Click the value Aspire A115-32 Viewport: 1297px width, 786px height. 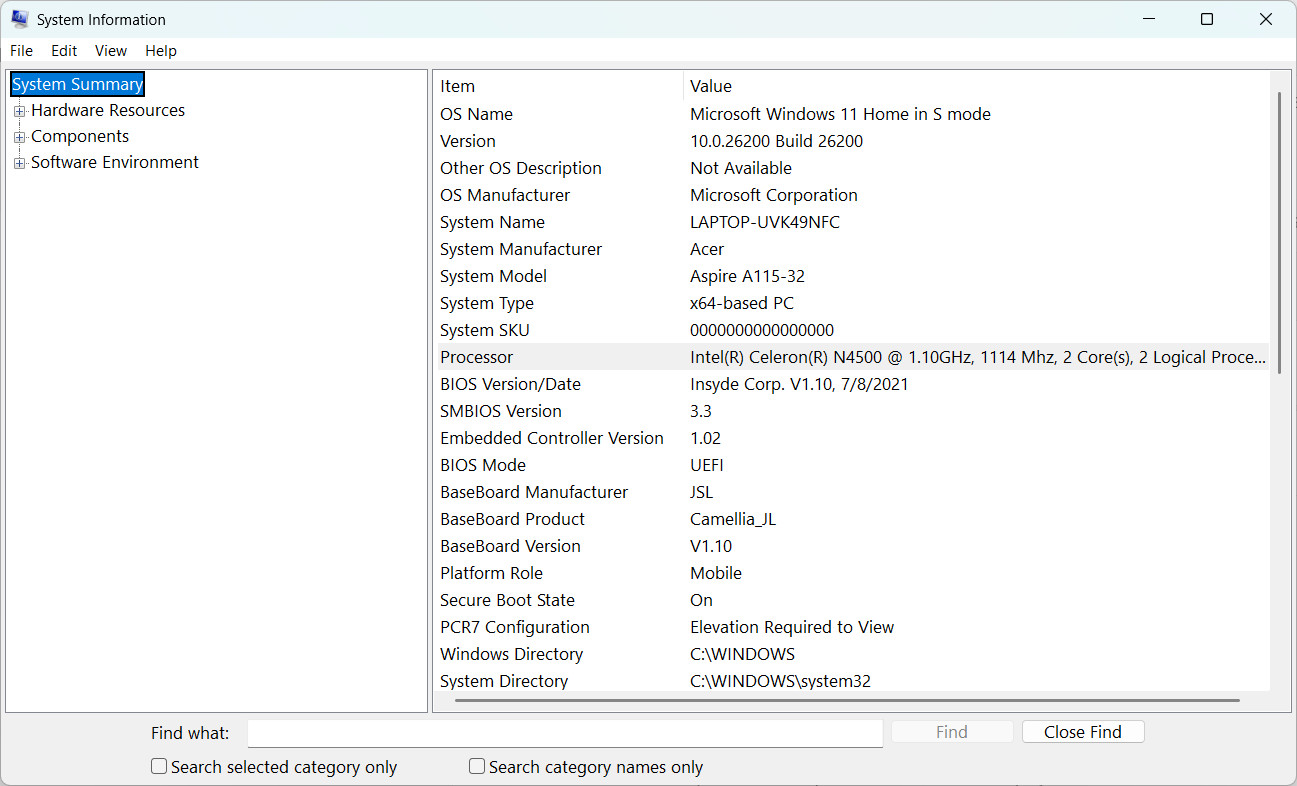tap(747, 276)
